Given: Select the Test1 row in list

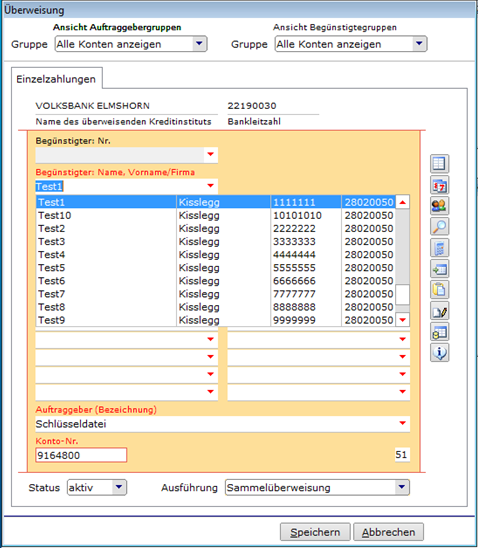Looking at the screenshot, I should pos(216,202).
